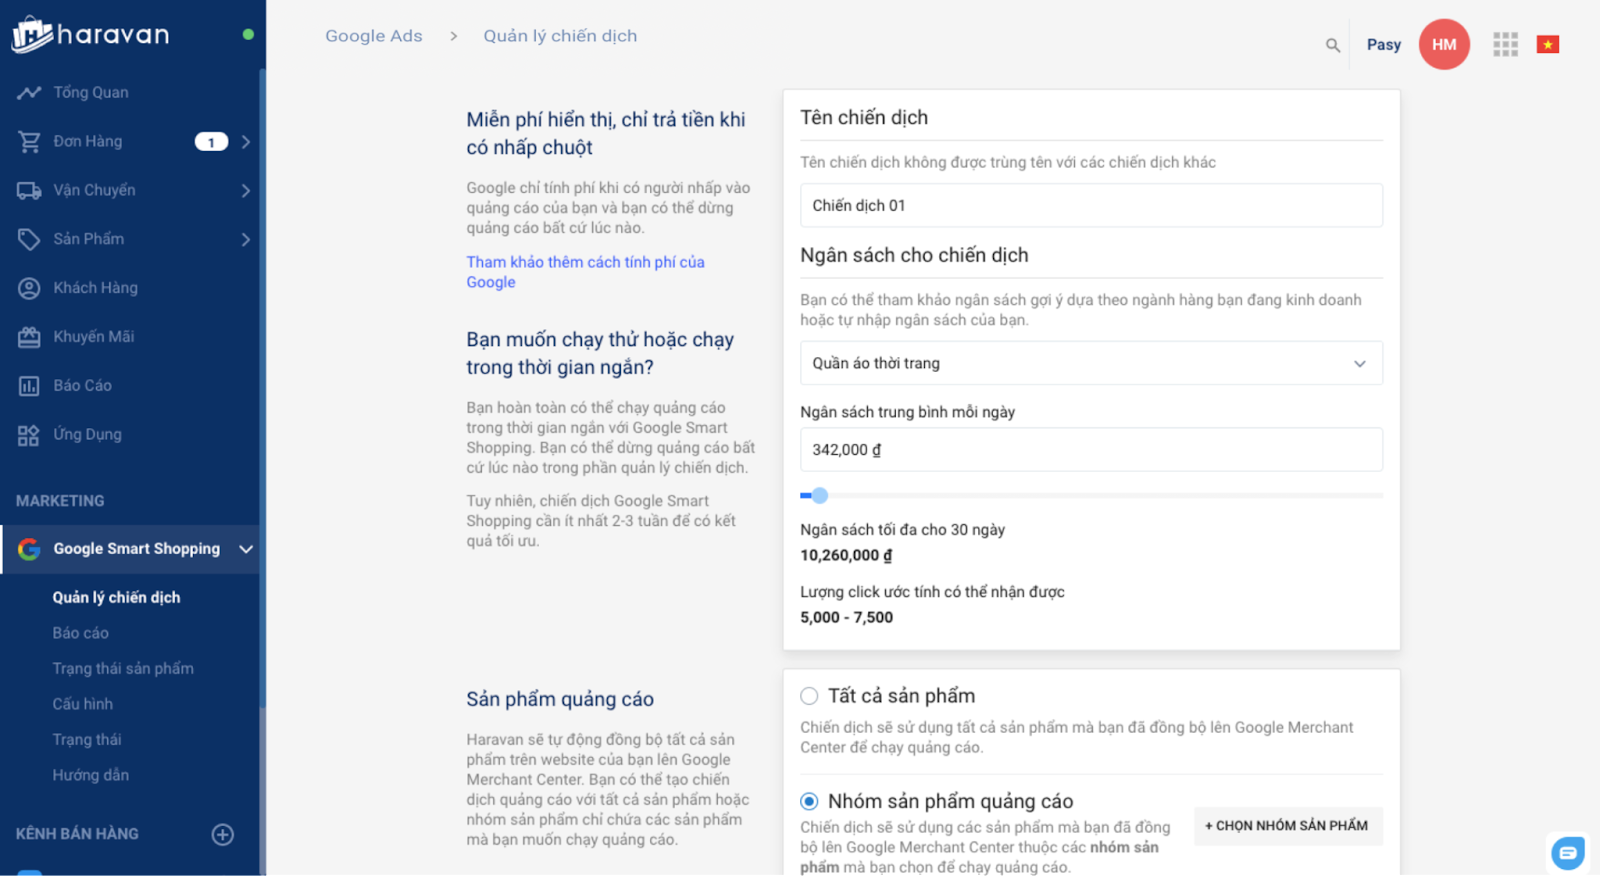Open Trạng thái sản phẩm submenu
The image size is (1600, 876).
click(123, 669)
